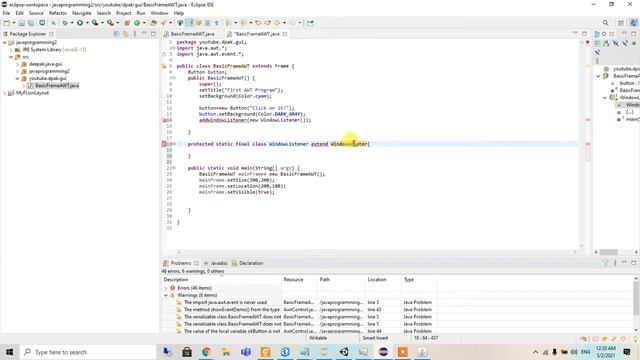This screenshot has width=640, height=360.
Task: Collapse the Warnings group in Problems
Action: point(166,295)
